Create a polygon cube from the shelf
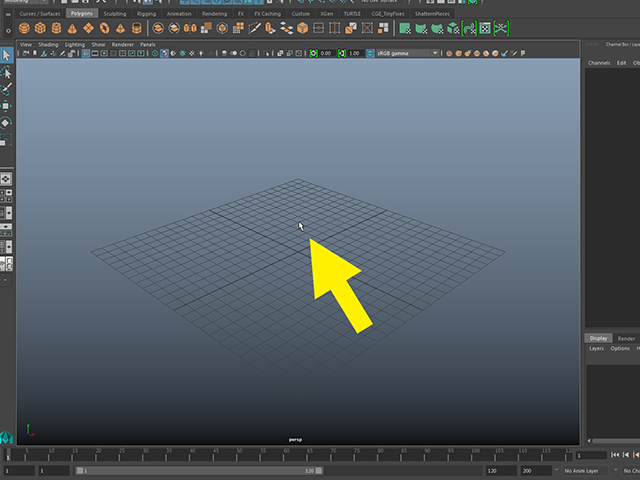 (40, 28)
